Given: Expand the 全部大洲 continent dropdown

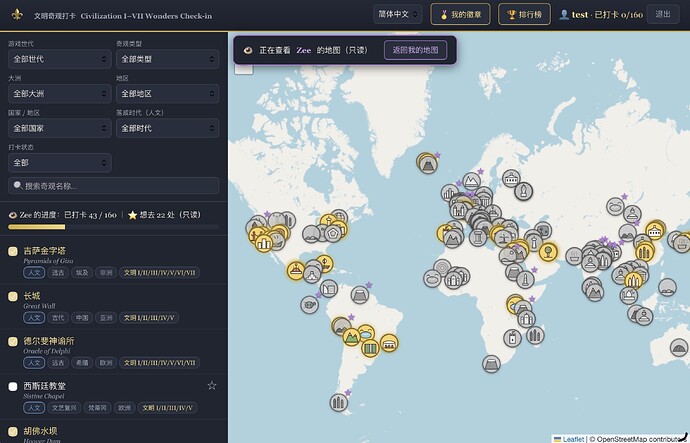Looking at the screenshot, I should 59,94.
